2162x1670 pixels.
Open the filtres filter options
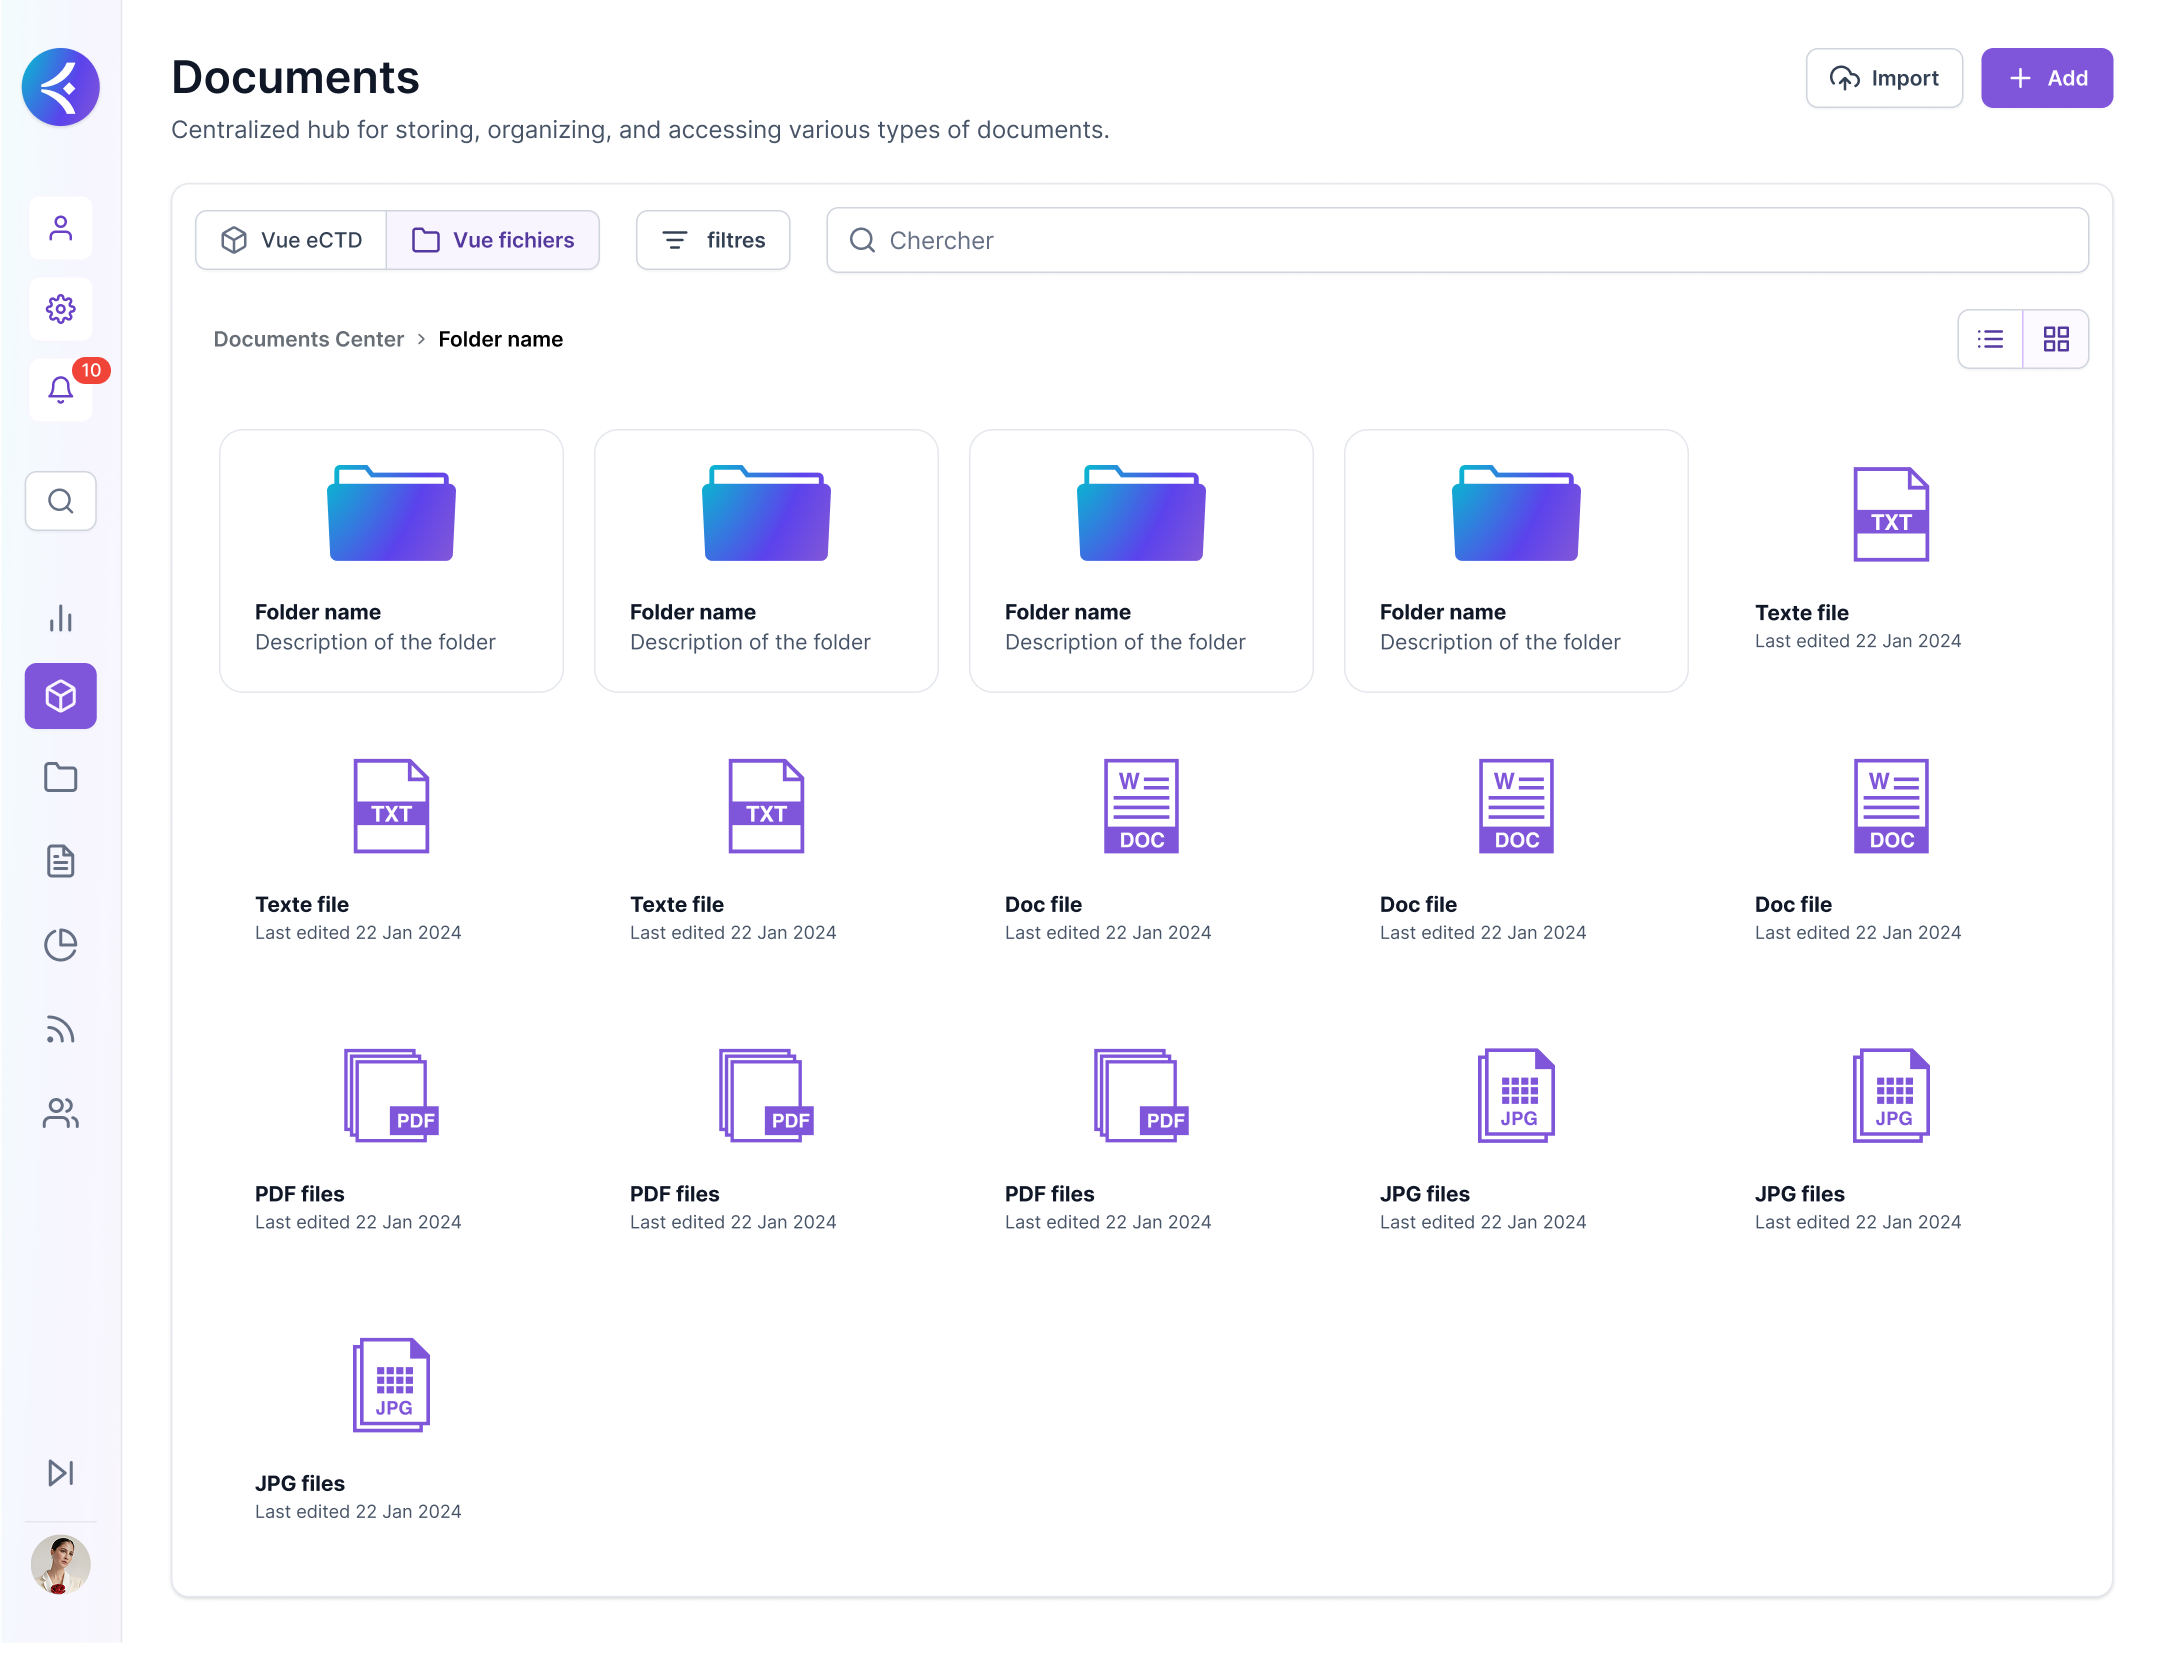pos(713,240)
